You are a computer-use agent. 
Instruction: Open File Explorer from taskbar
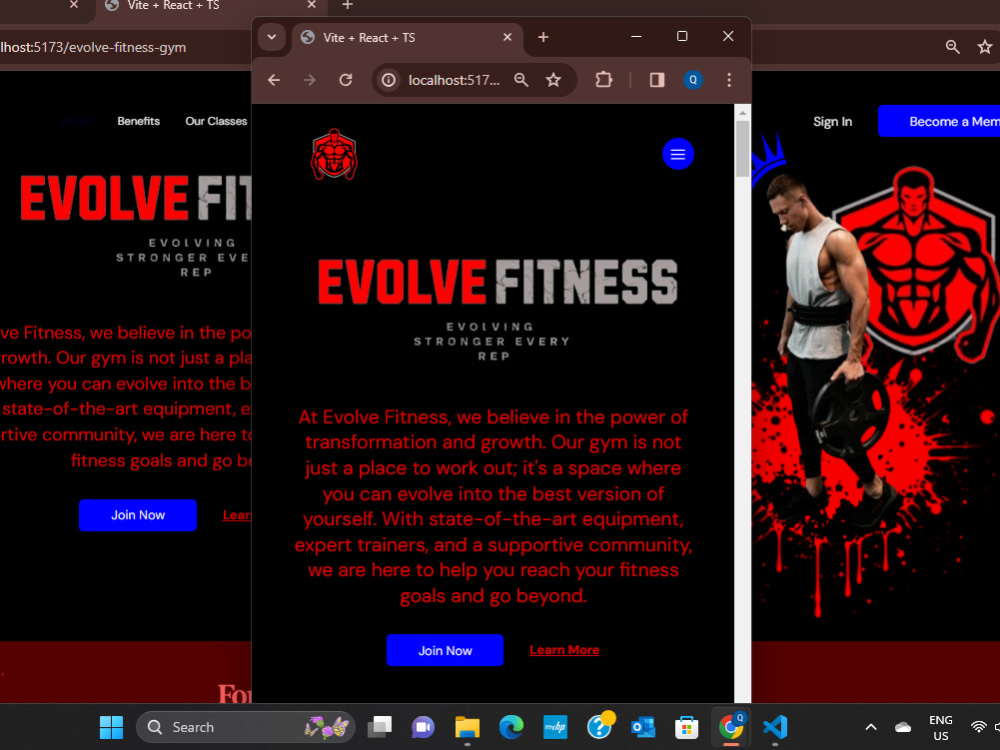[467, 727]
